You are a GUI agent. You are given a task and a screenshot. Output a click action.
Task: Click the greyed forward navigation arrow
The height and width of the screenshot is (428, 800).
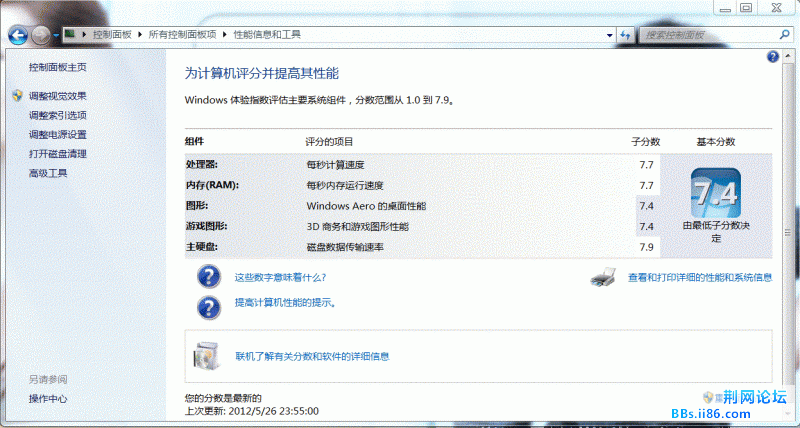pos(40,35)
